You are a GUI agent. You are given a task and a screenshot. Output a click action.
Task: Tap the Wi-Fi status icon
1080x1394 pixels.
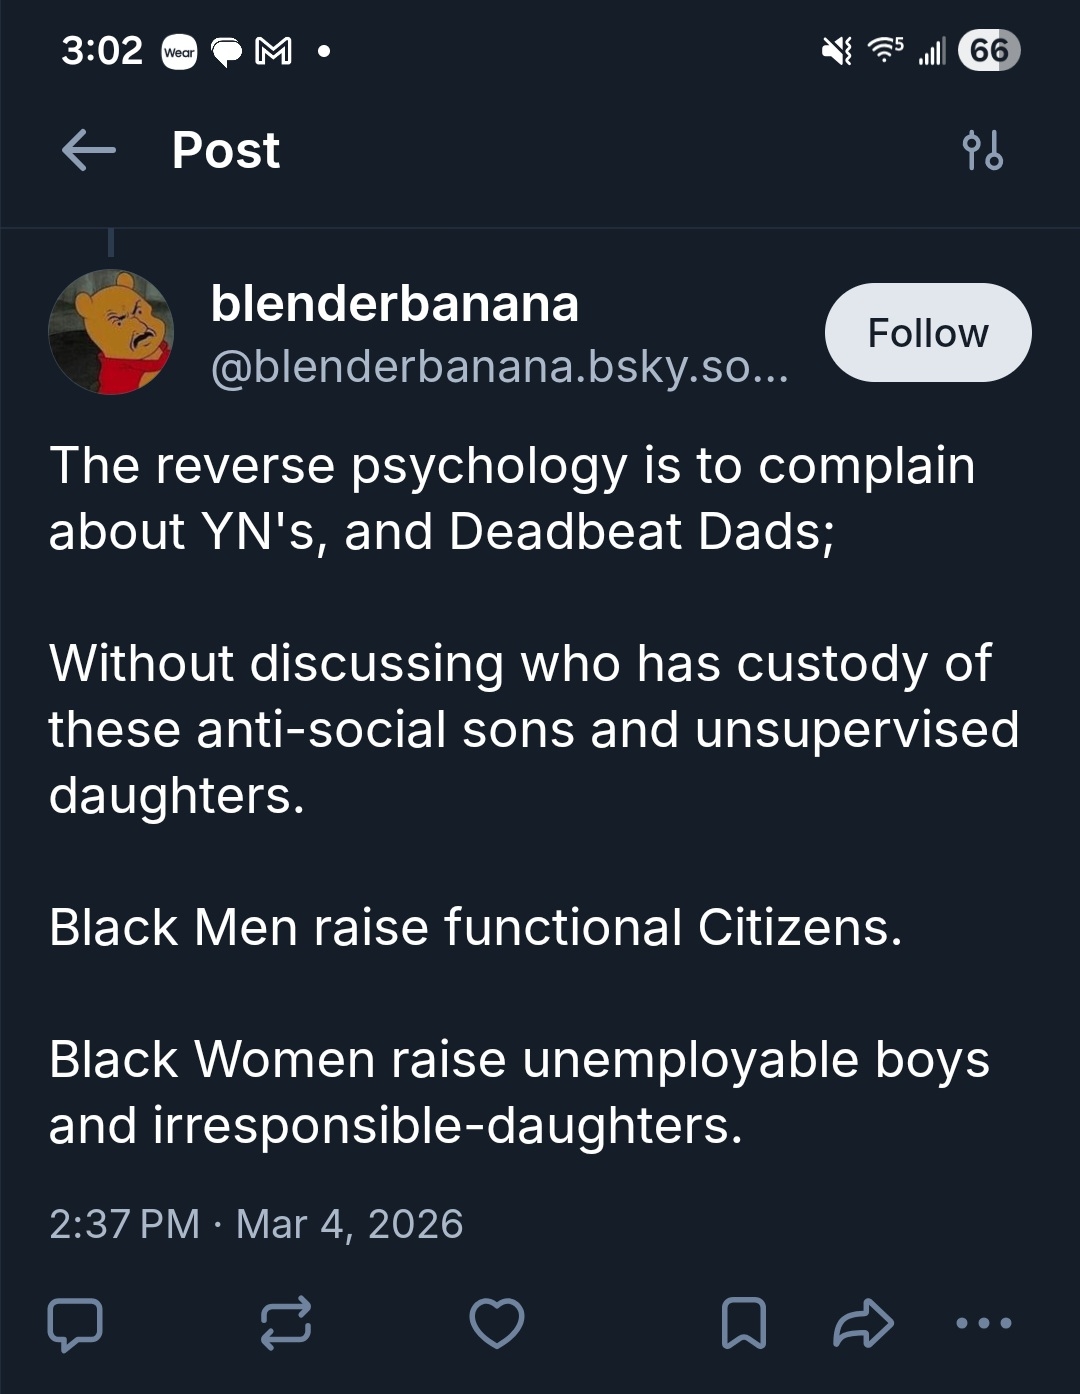pos(884,50)
